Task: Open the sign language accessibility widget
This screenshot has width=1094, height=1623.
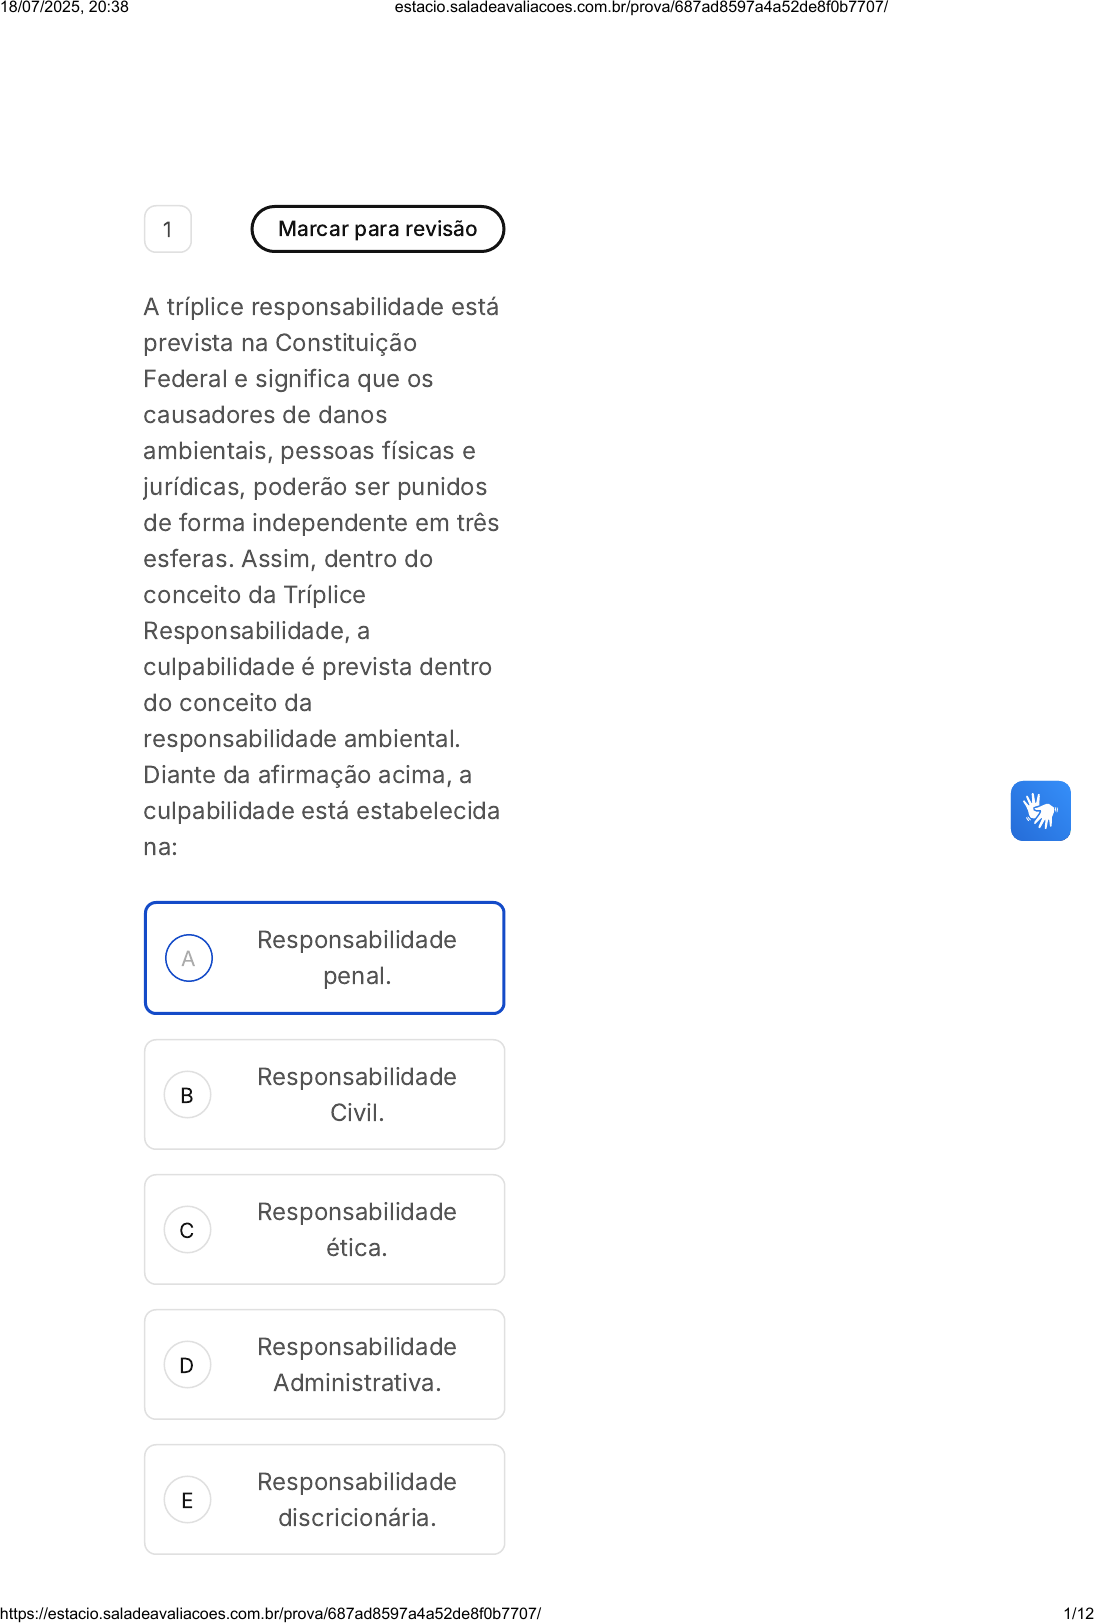Action: tap(1040, 811)
